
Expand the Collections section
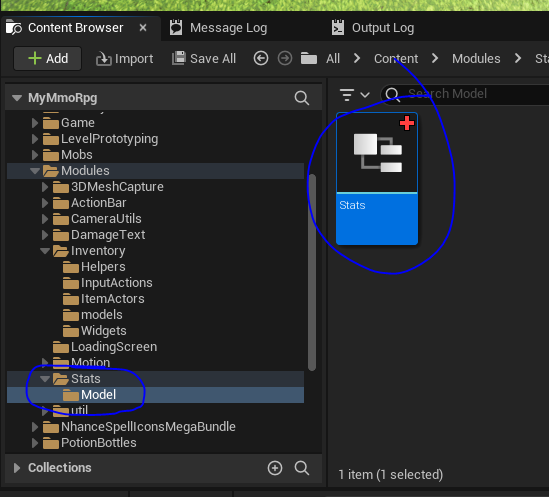click(16, 468)
